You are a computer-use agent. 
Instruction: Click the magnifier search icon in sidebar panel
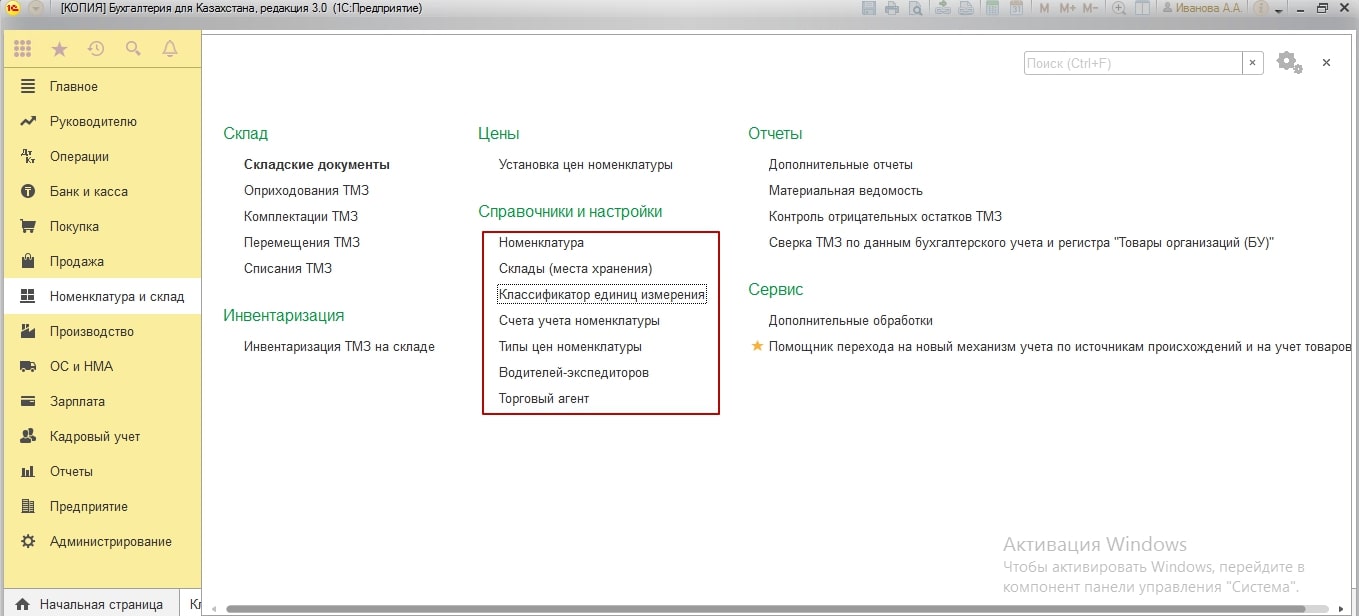point(133,48)
